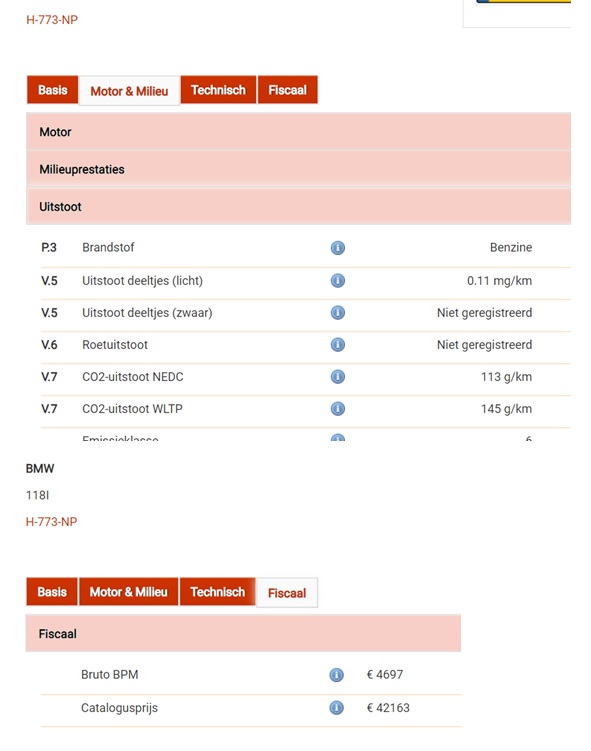The width and height of the screenshot is (591, 751).
Task: Select the € 42163 Catalogusprijs value
Action: (388, 707)
